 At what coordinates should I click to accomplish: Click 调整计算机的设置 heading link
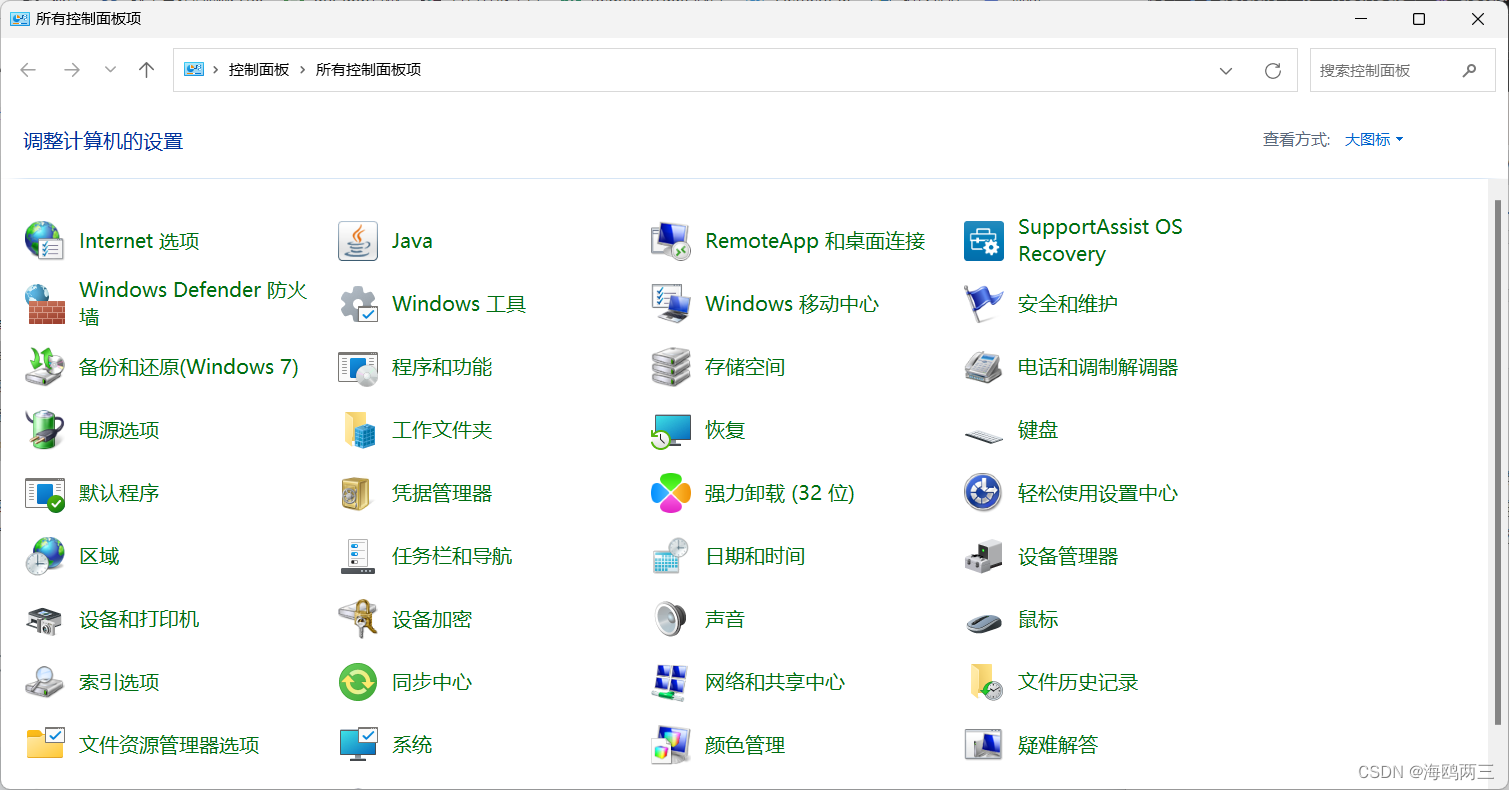pyautogui.click(x=102, y=141)
